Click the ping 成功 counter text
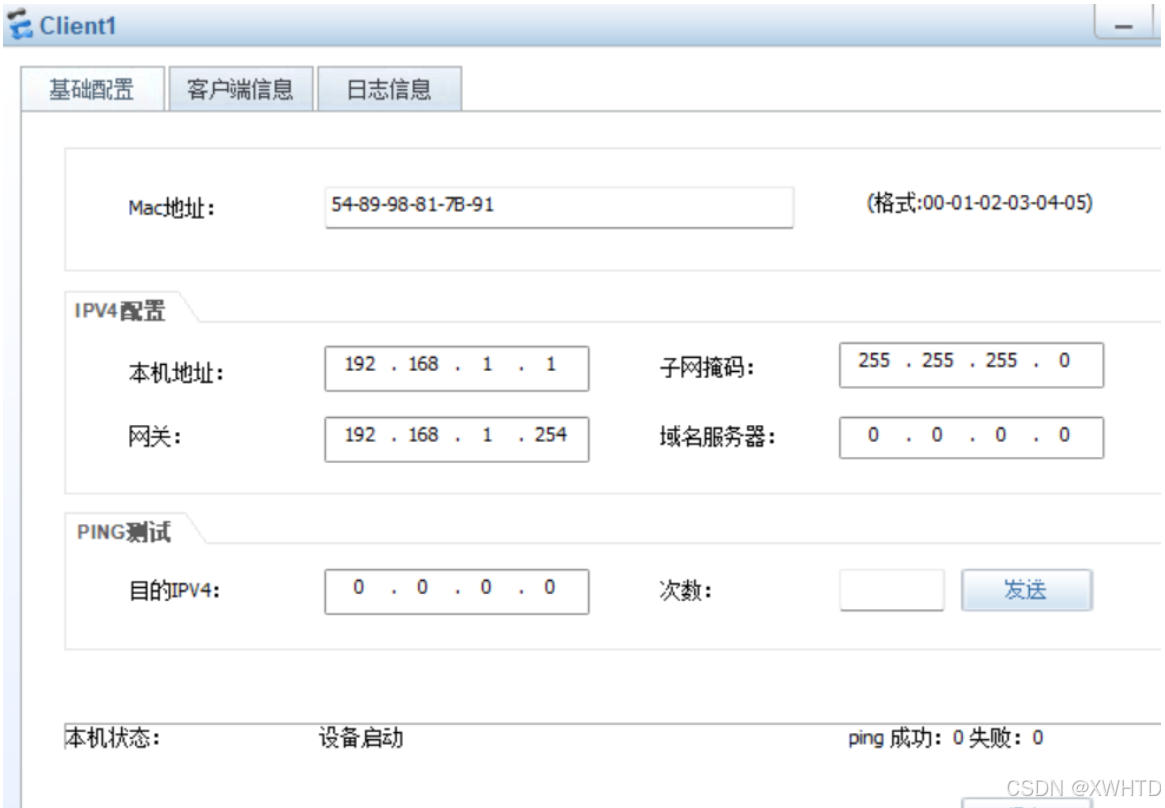 point(906,737)
